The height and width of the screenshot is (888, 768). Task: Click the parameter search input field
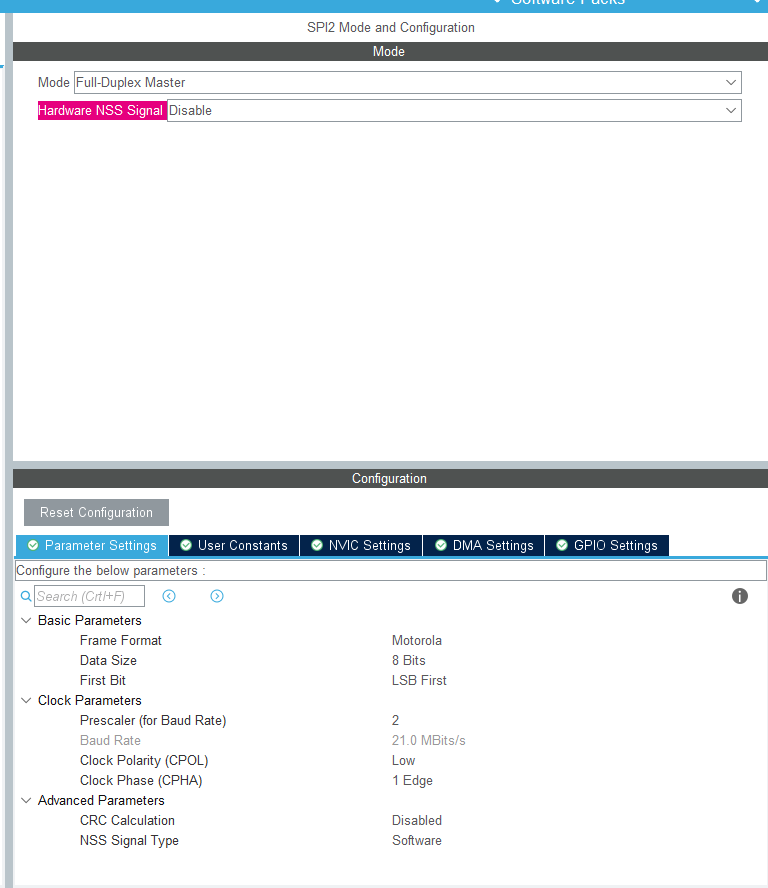click(x=89, y=596)
